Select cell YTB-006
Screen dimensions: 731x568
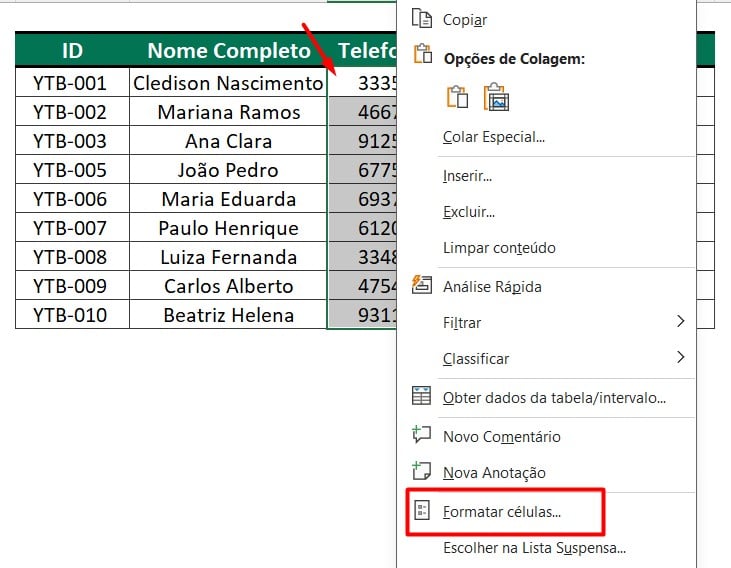pos(72,198)
